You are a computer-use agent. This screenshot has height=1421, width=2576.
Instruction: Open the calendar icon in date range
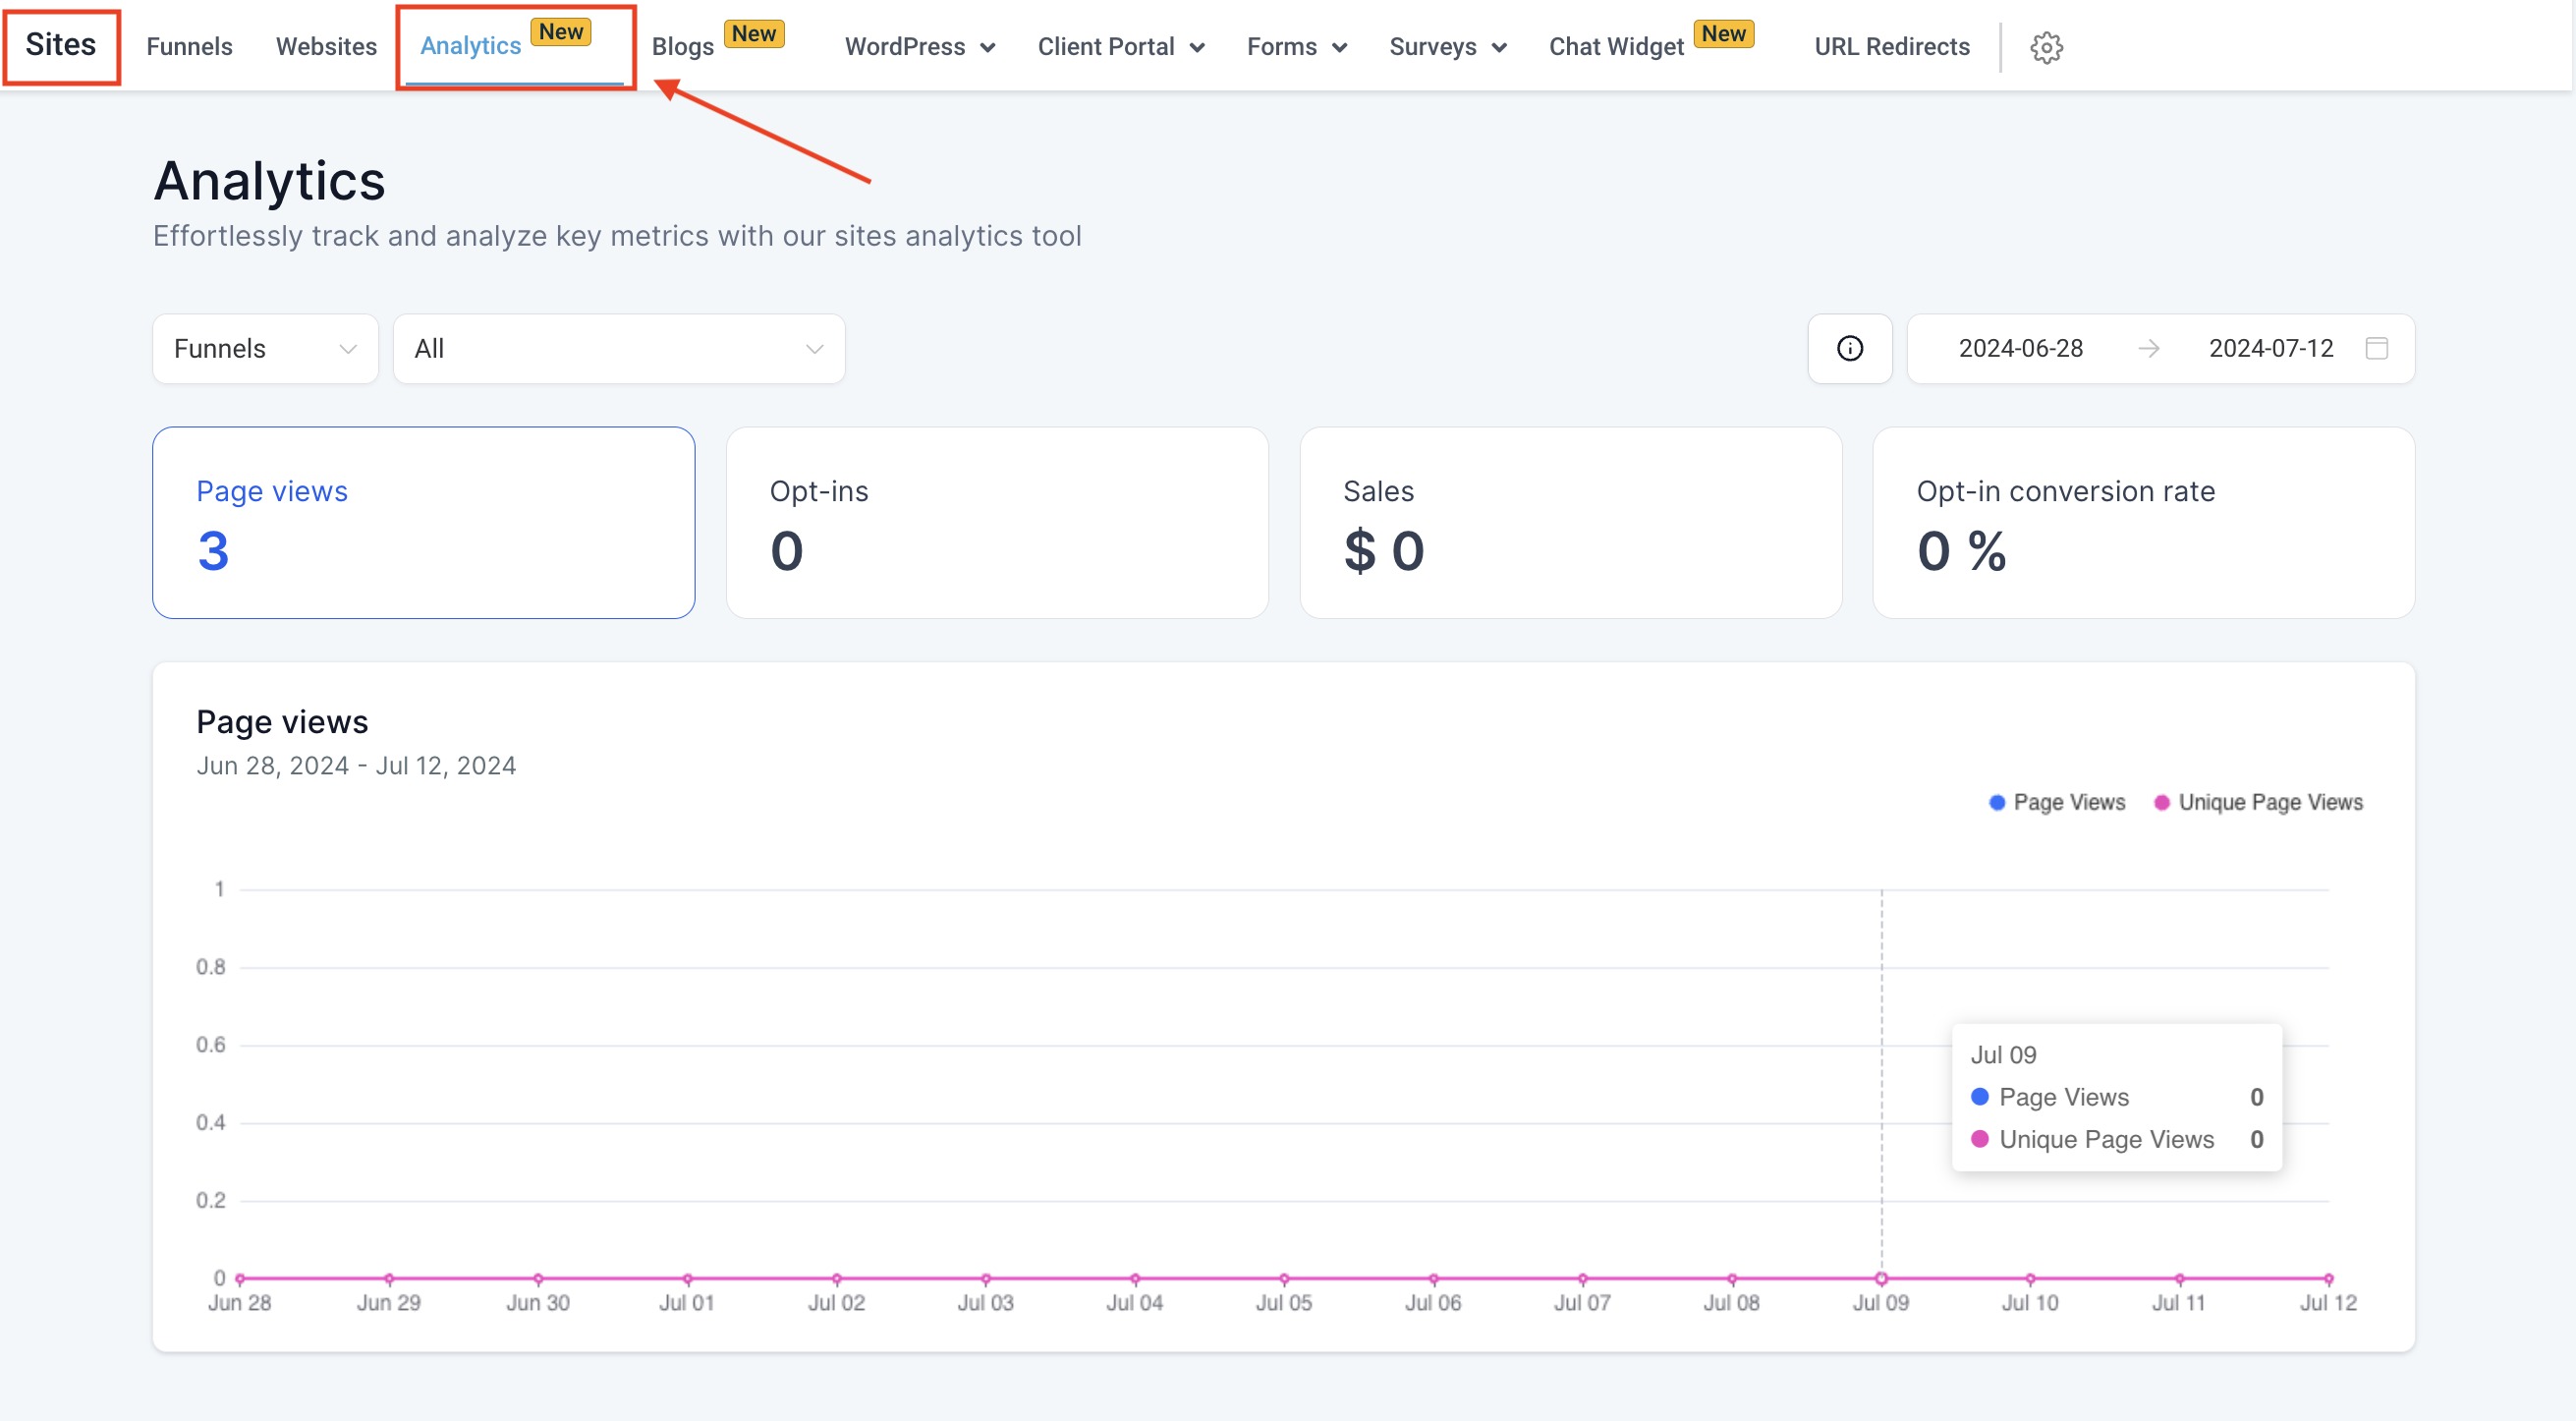[x=2376, y=348]
